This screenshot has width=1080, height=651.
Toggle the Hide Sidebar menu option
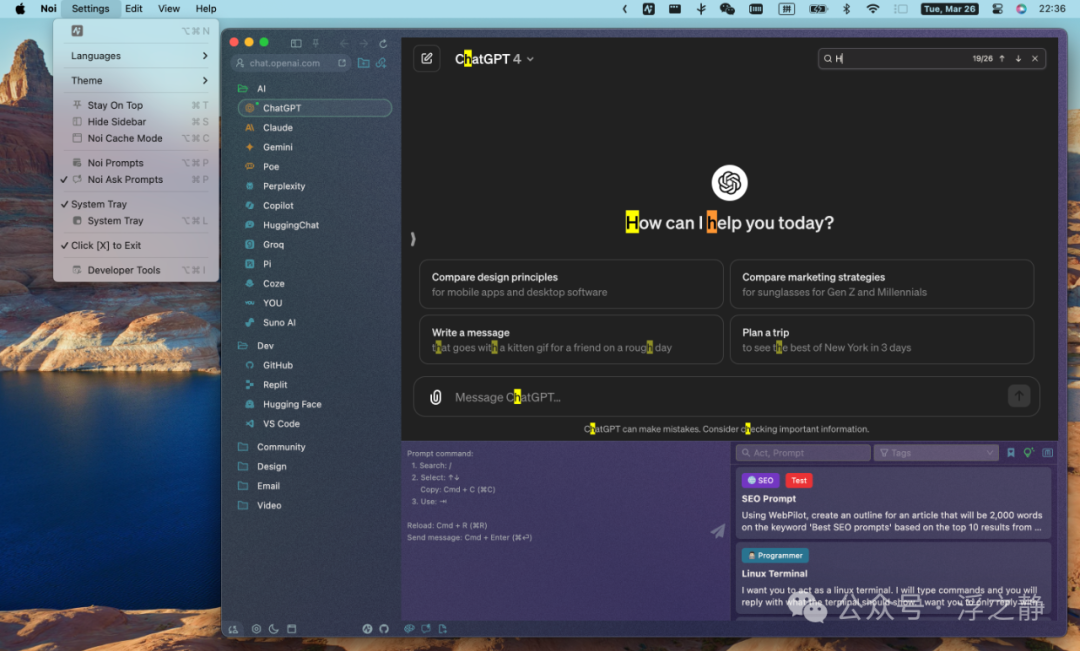point(136,121)
